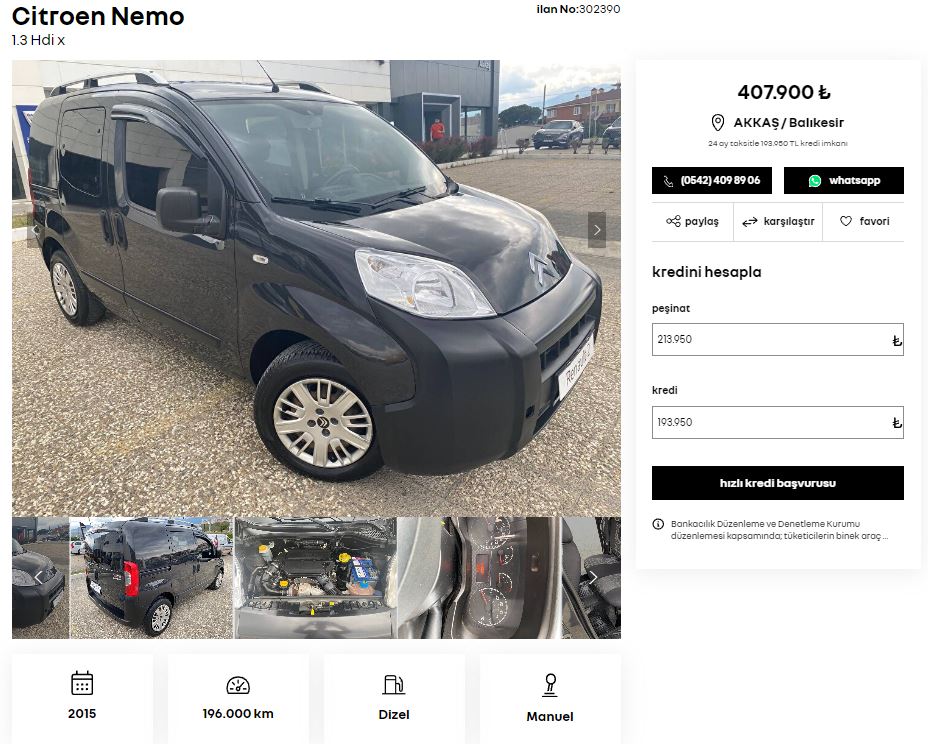
Task: Select the rear view car thumbnail
Action: (x=151, y=578)
